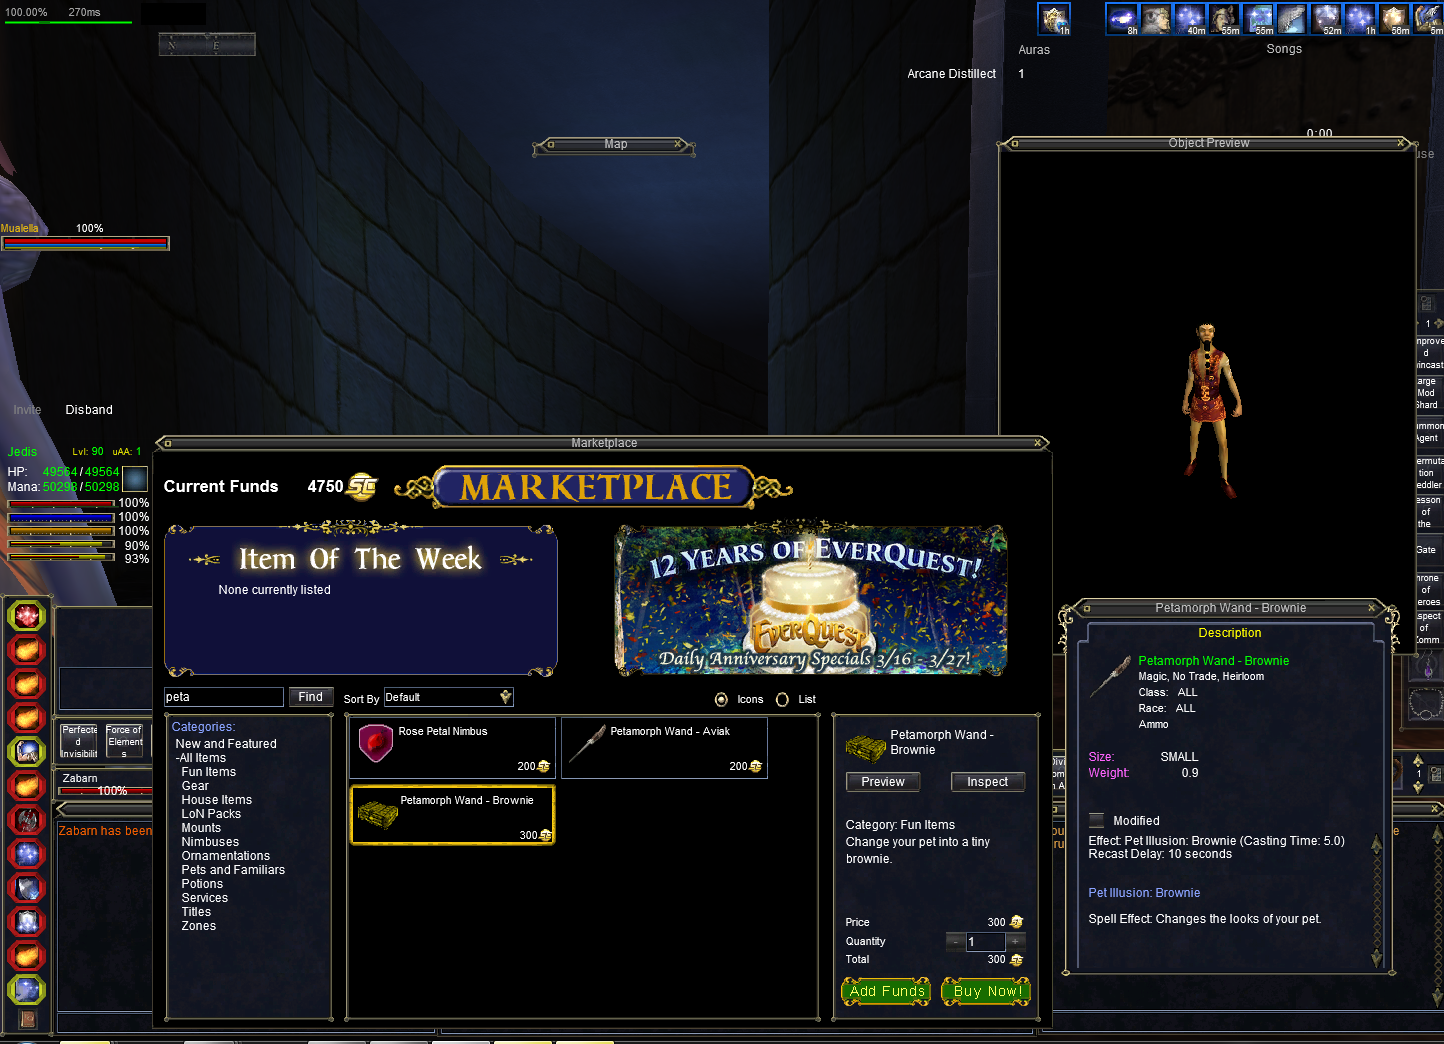Click the blue sparkles spell gem with red border
The width and height of the screenshot is (1444, 1044).
27,854
